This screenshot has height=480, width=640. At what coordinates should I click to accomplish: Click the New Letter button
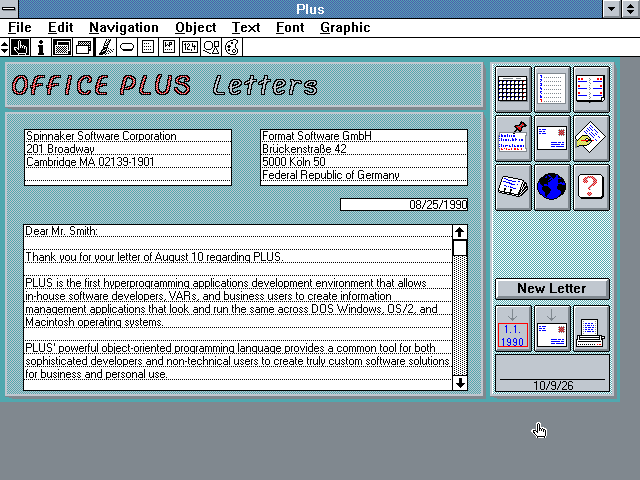tap(552, 289)
